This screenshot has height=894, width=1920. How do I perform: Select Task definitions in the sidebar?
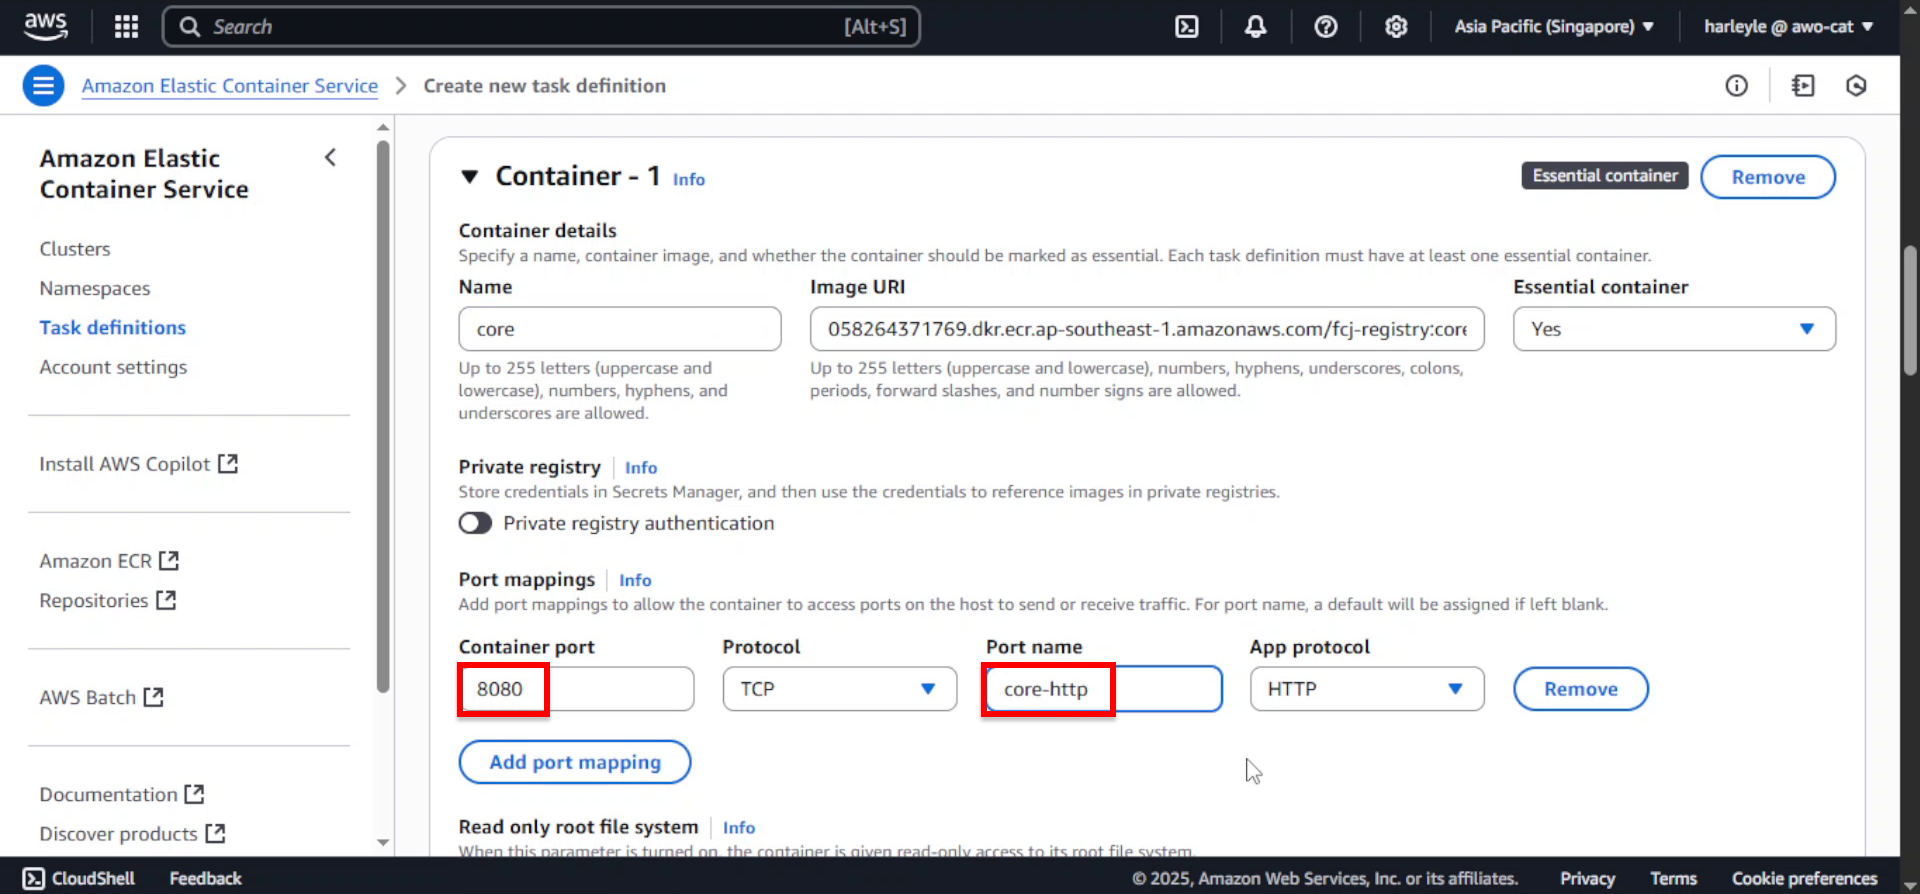(113, 327)
